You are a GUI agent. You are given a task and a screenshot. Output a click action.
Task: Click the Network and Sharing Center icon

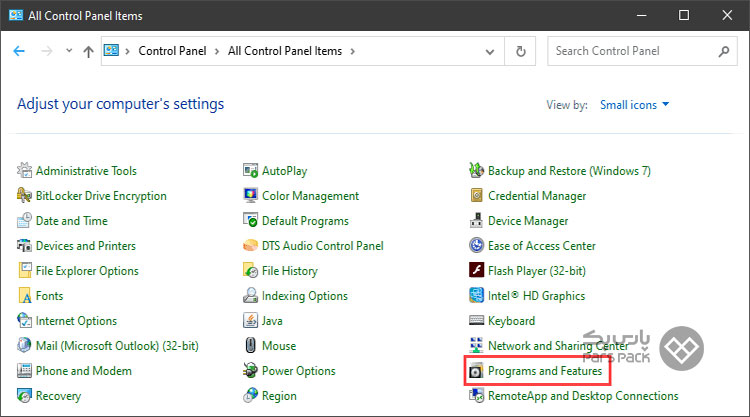tap(476, 345)
